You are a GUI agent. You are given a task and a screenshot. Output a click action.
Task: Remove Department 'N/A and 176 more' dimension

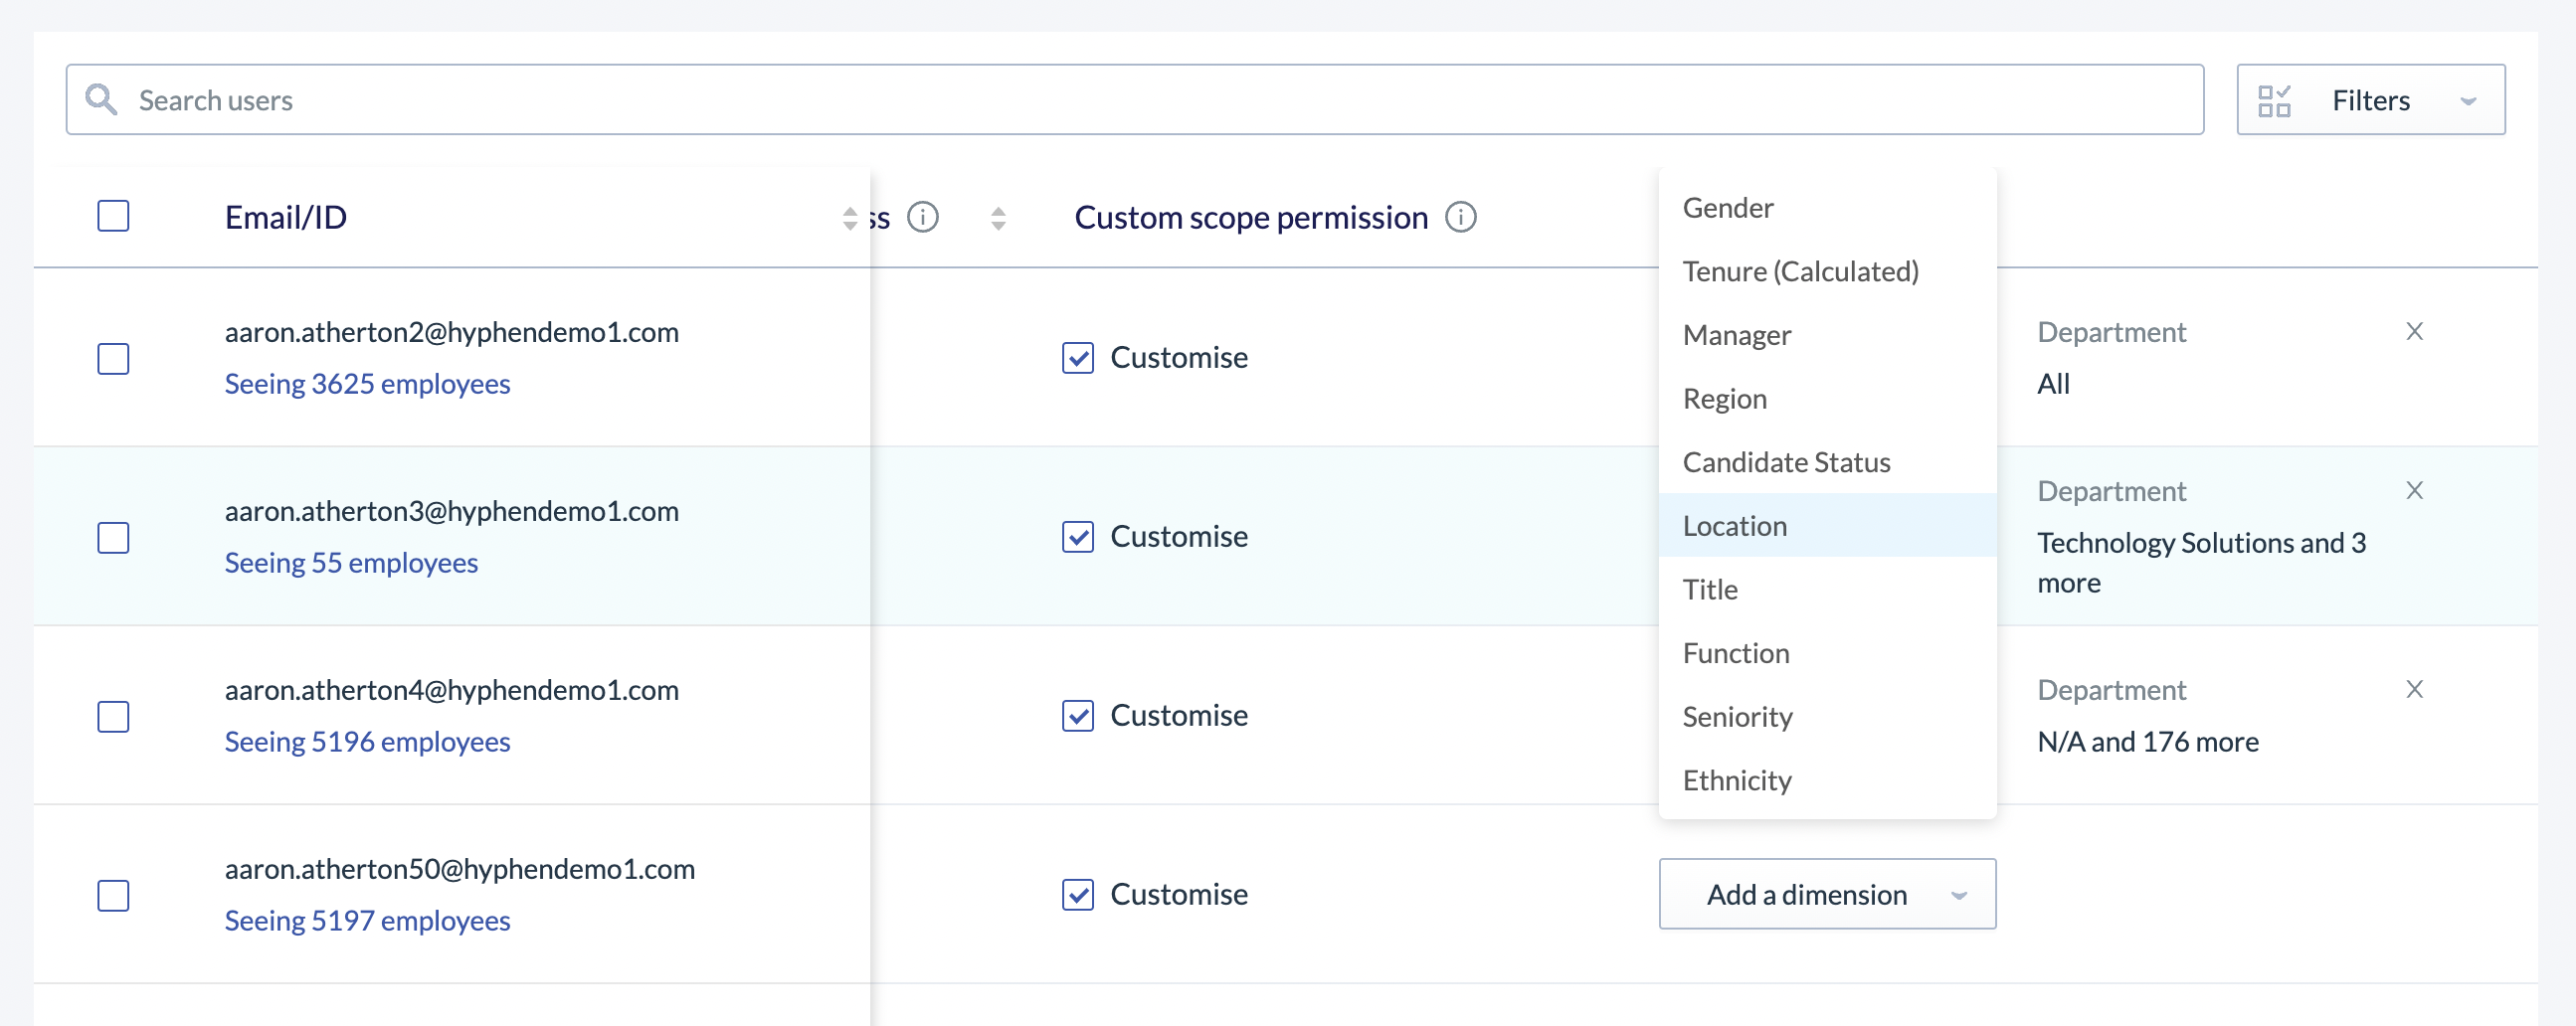[x=2414, y=689]
